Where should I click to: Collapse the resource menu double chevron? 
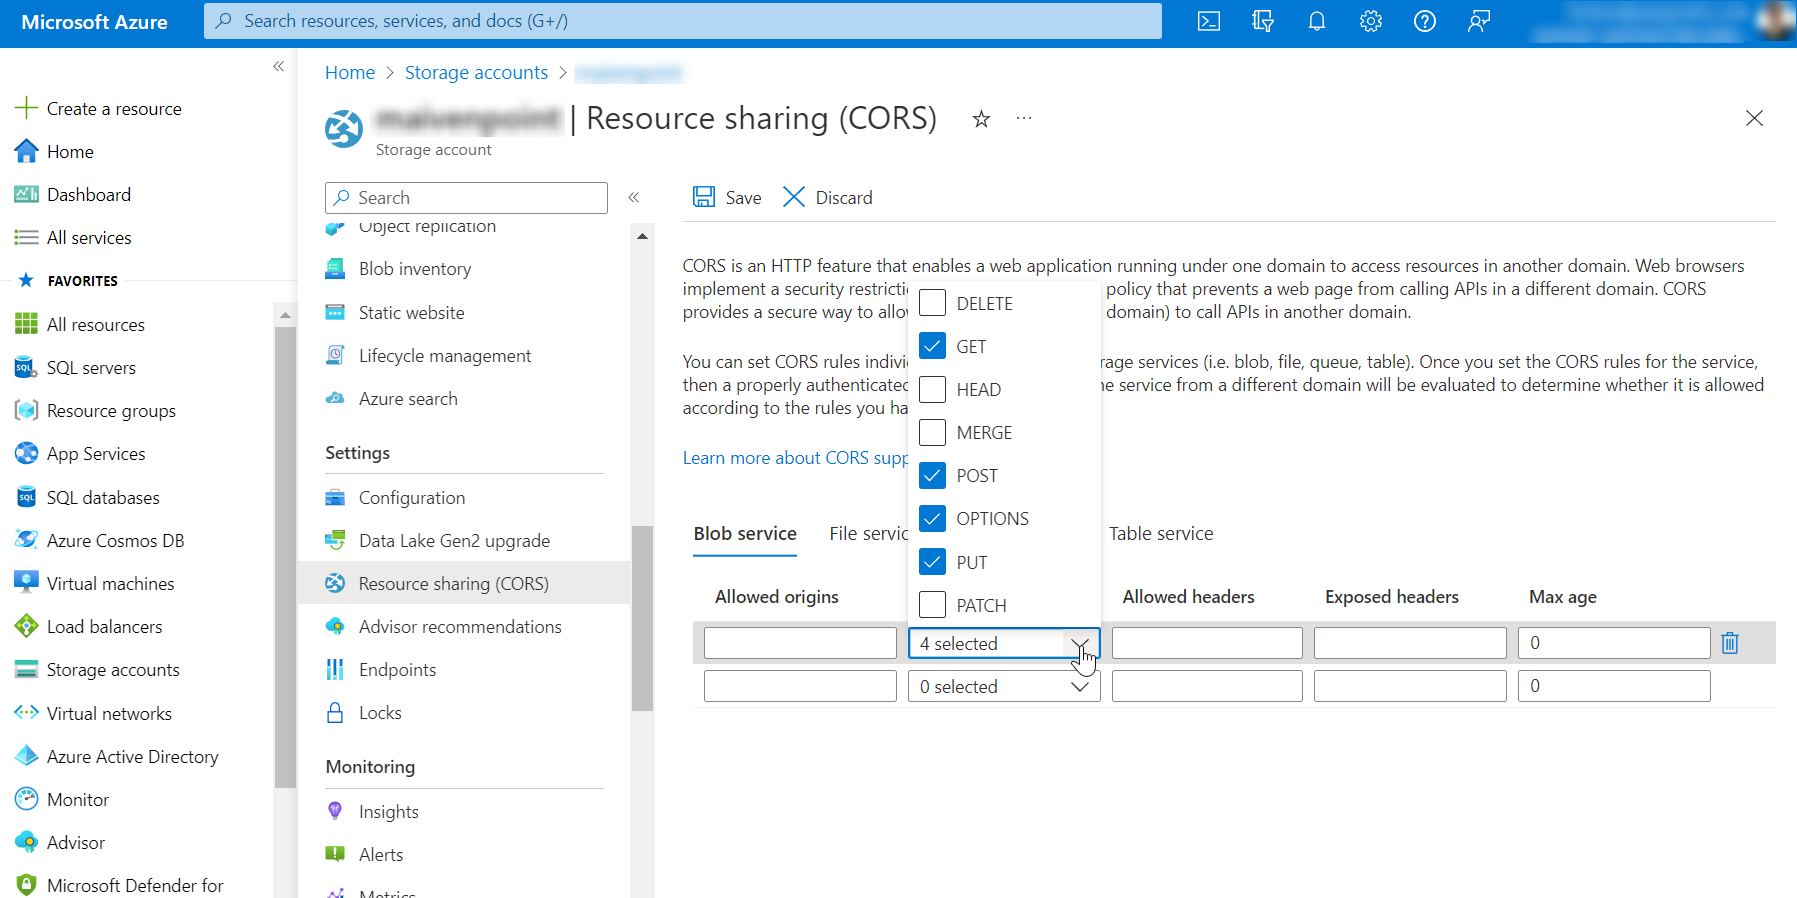click(x=633, y=197)
